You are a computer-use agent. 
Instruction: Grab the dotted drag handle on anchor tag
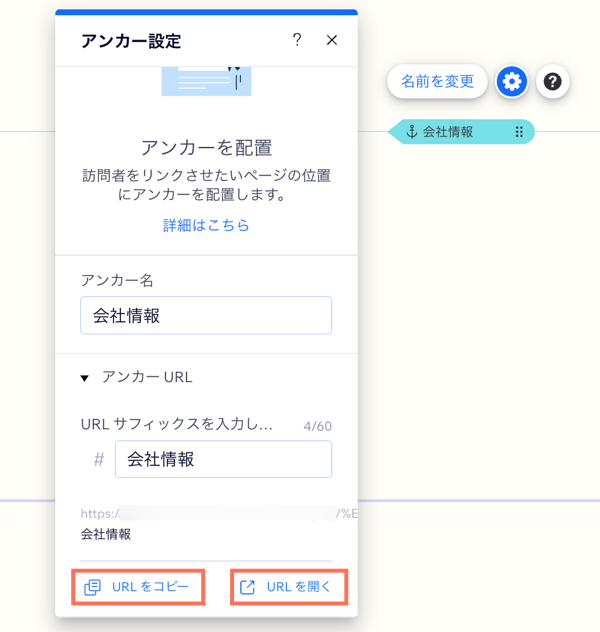[x=519, y=132]
